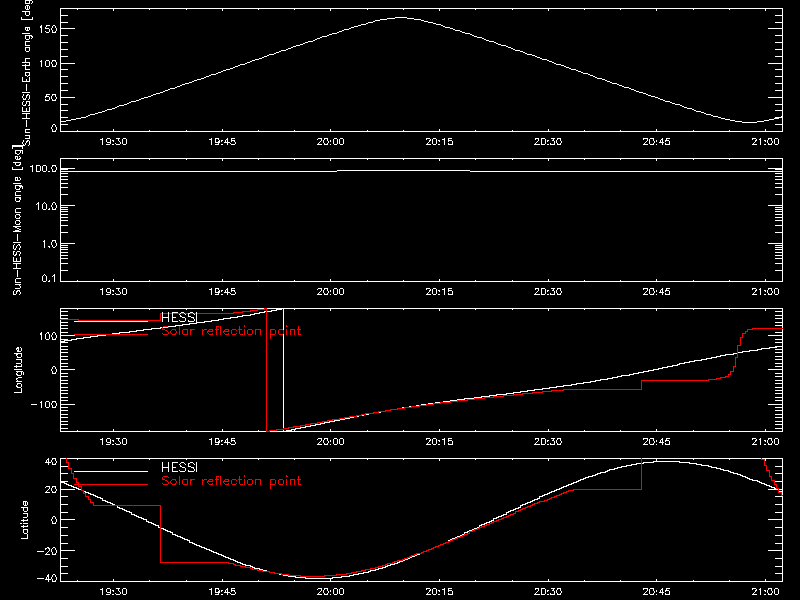Click 19:45 time label of Longitude plot
The height and width of the screenshot is (600, 800).
[x=222, y=441]
